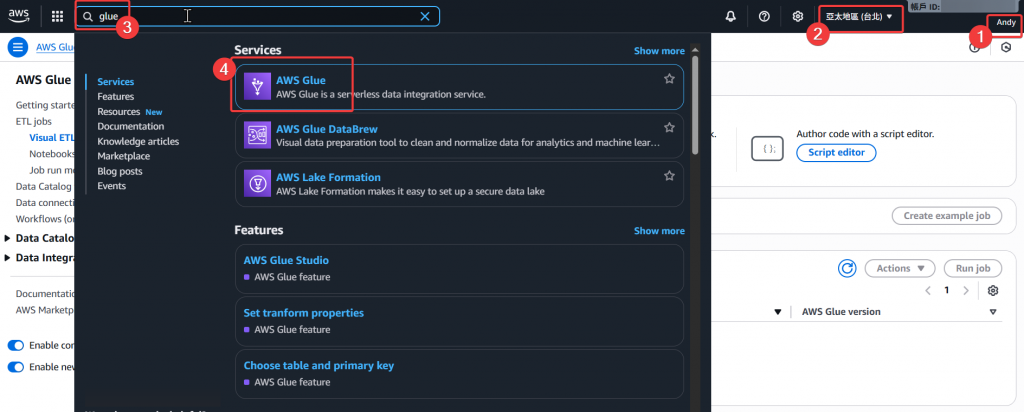Expand the Data Integration section
The width and height of the screenshot is (1024, 412).
click(7, 258)
